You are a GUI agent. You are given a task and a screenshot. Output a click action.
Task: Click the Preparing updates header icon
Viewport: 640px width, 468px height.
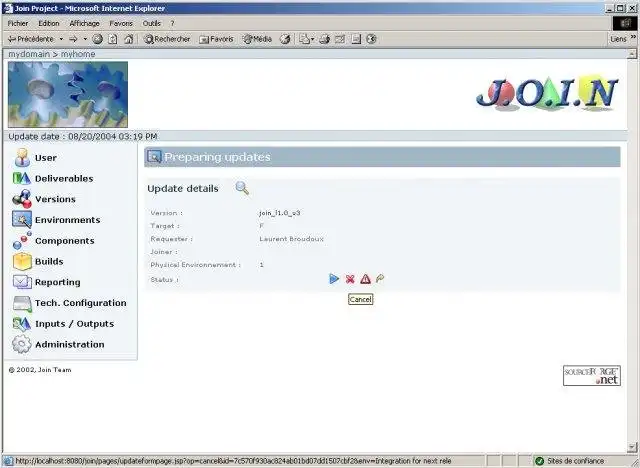(154, 157)
